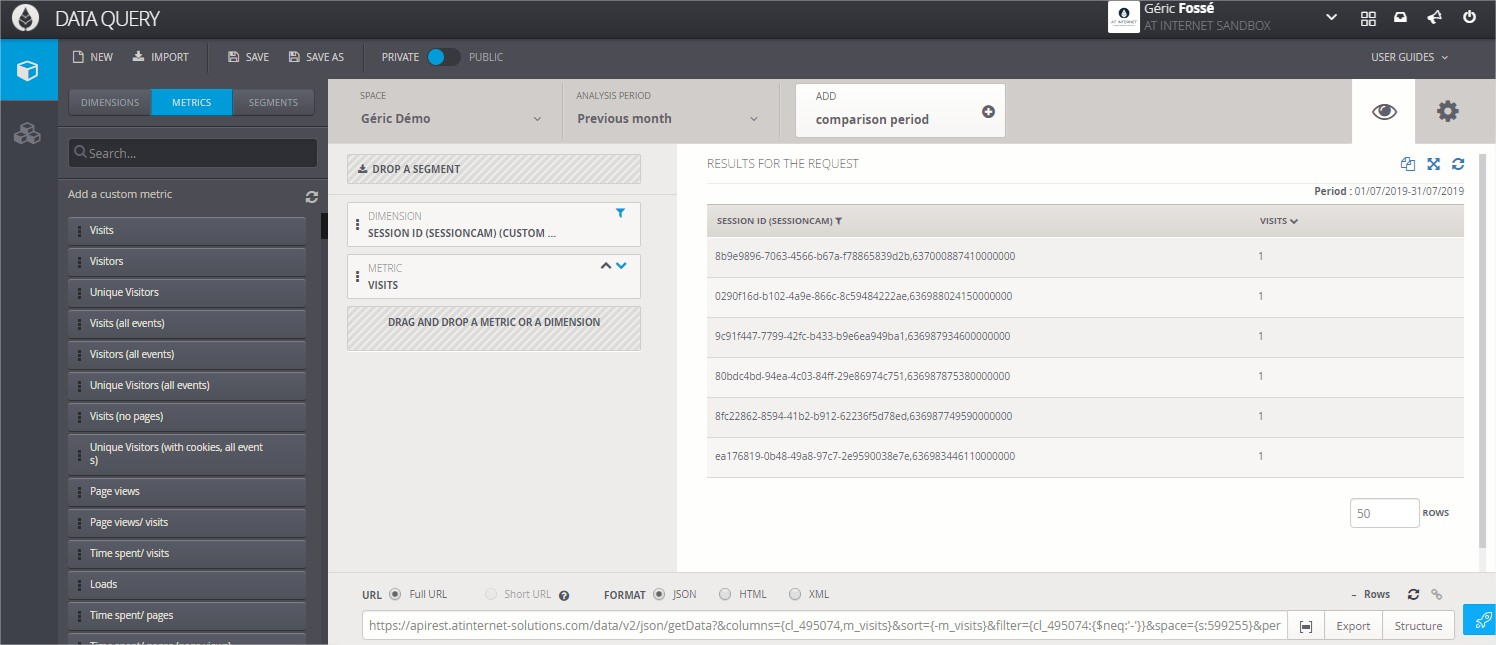Refresh the results table
The image size is (1496, 645).
pos(1458,164)
